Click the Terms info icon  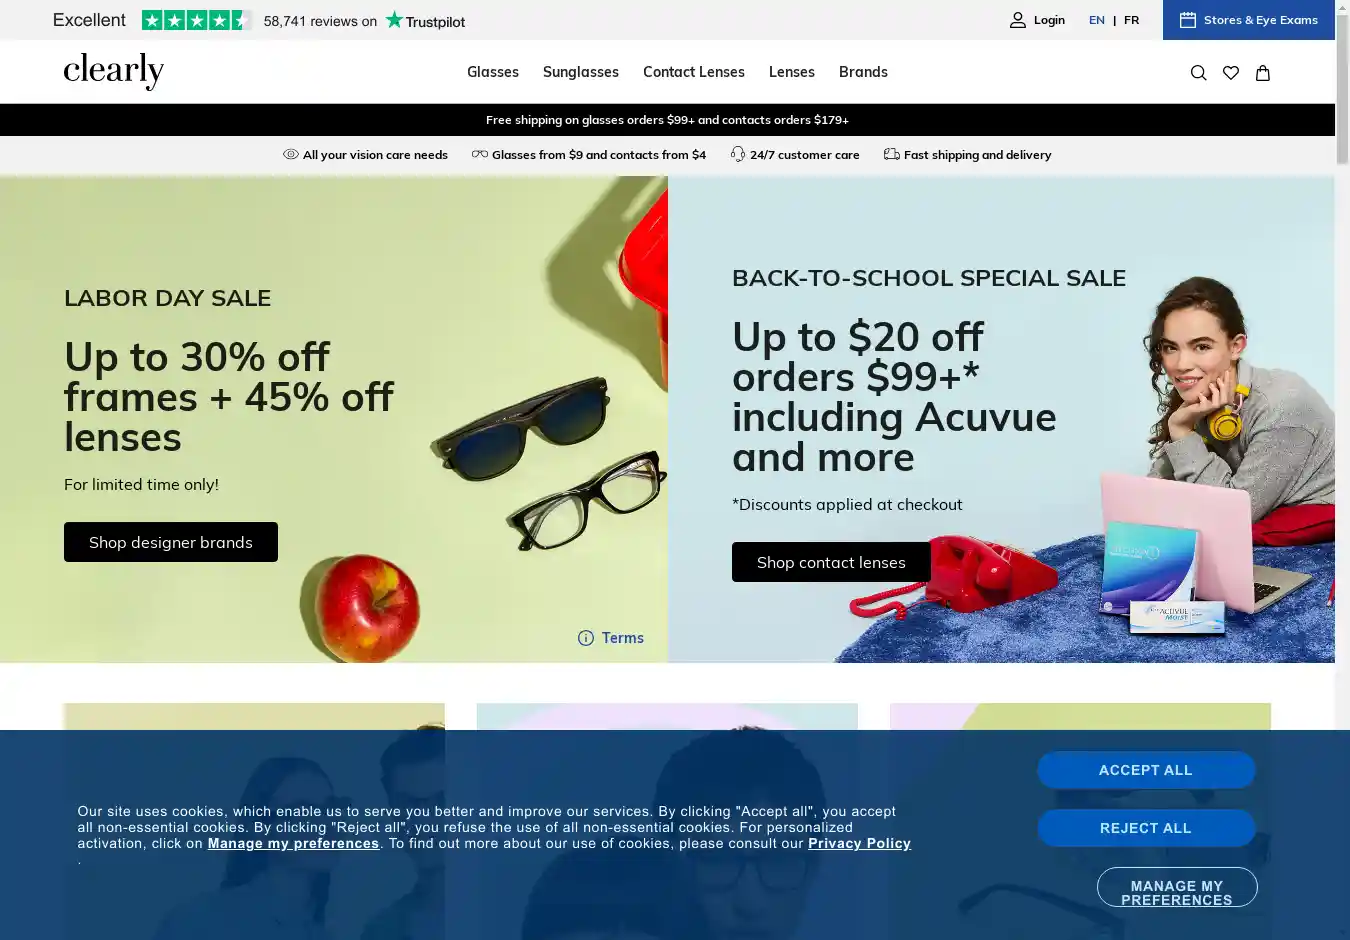[586, 638]
